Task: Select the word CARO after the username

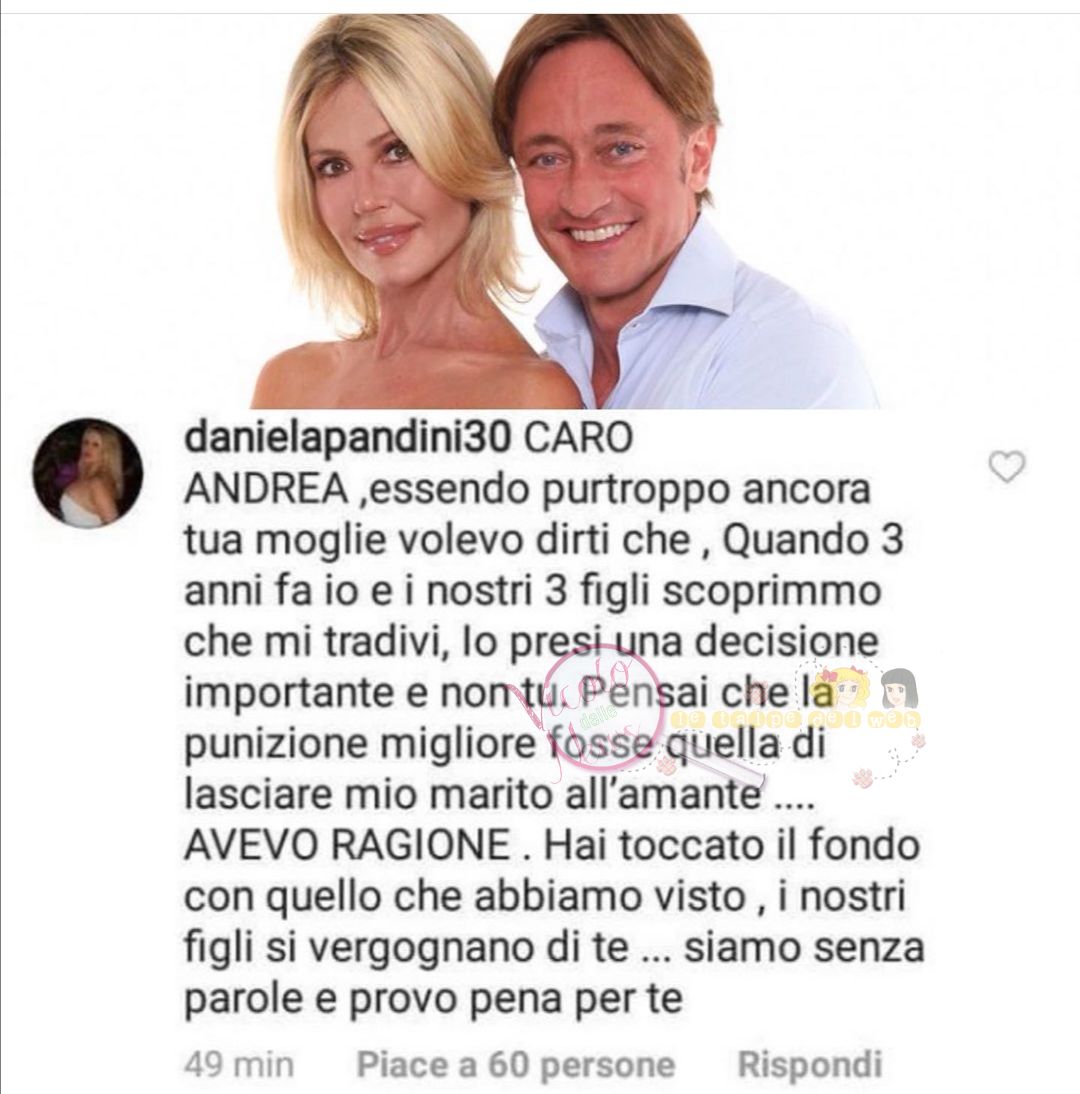Action: click(578, 438)
